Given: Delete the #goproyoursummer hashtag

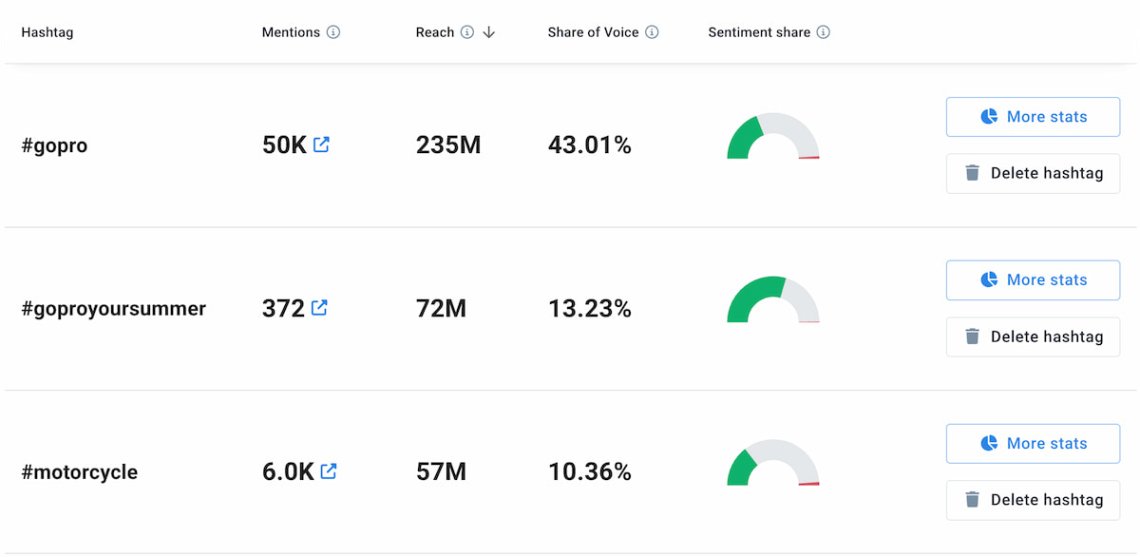Looking at the screenshot, I should [x=1032, y=337].
